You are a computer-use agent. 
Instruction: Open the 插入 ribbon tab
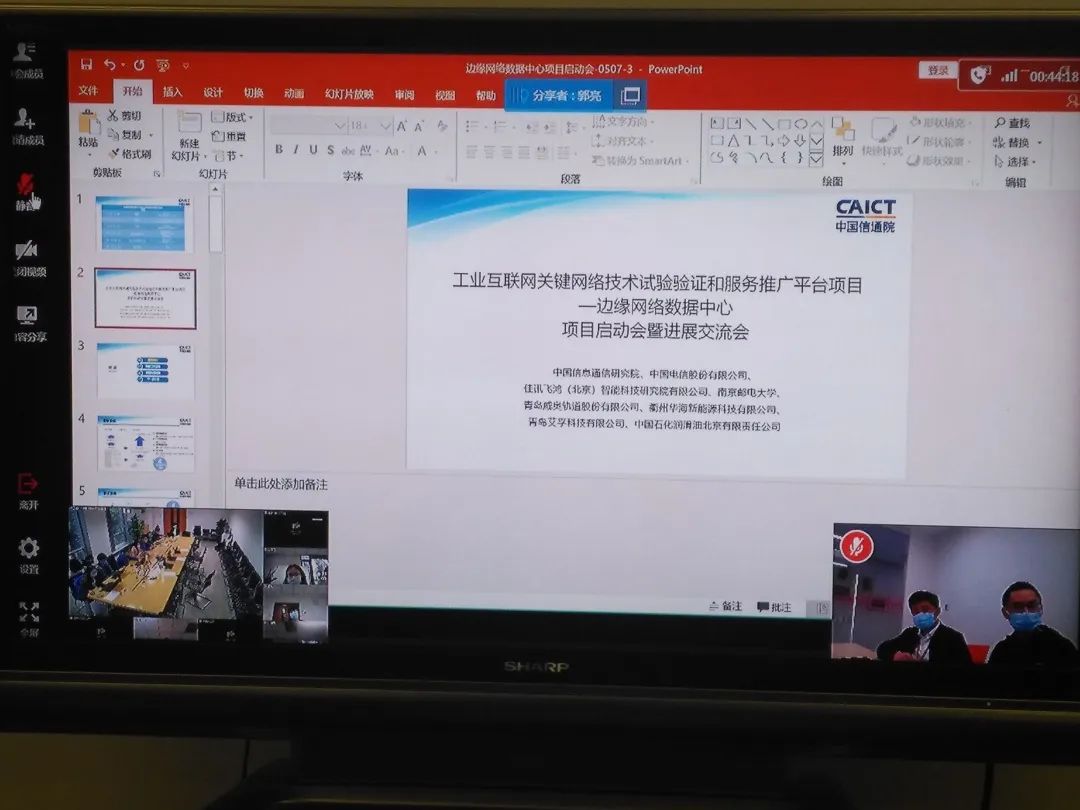pyautogui.click(x=173, y=92)
